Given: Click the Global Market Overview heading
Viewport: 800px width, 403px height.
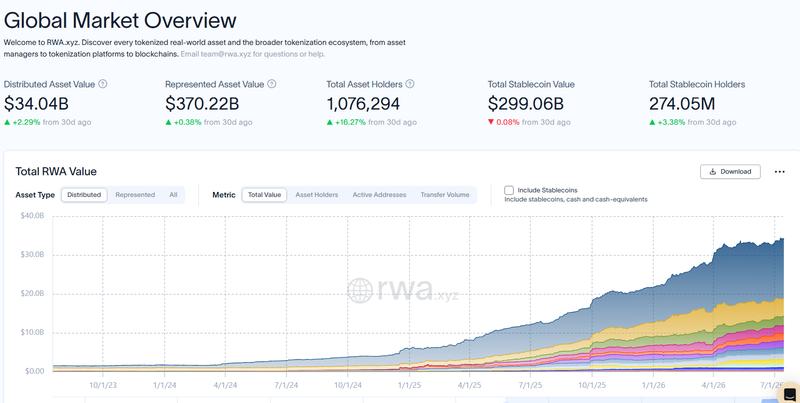Looking at the screenshot, I should coord(120,20).
